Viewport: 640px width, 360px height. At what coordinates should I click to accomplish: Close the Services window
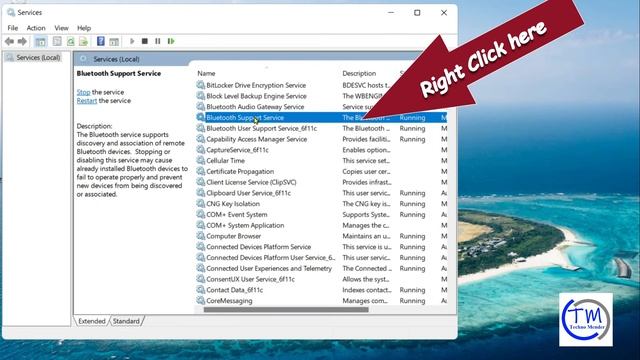click(444, 13)
